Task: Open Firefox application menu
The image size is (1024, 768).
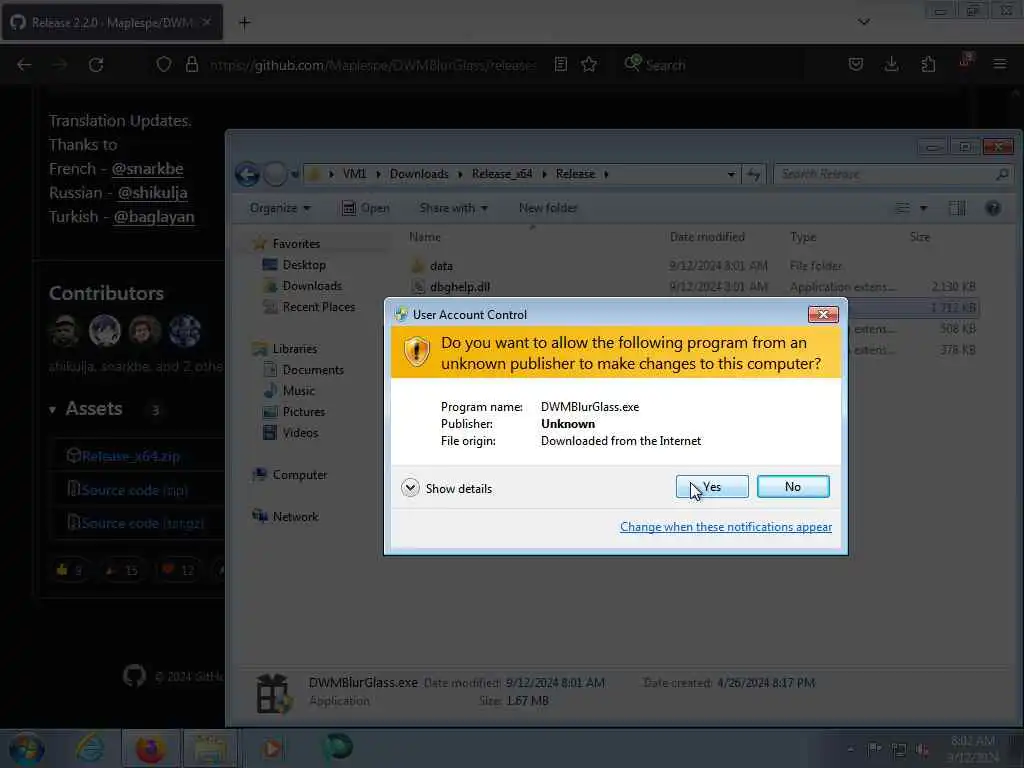Action: (x=999, y=65)
